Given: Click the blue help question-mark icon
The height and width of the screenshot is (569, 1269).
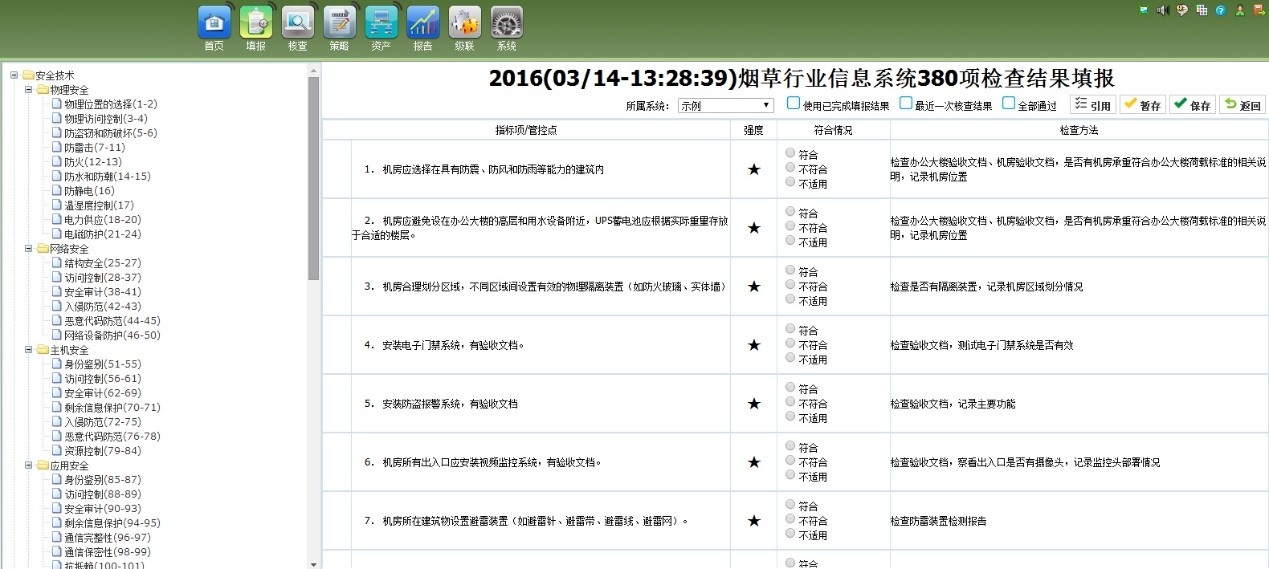Looking at the screenshot, I should click(x=1221, y=10).
